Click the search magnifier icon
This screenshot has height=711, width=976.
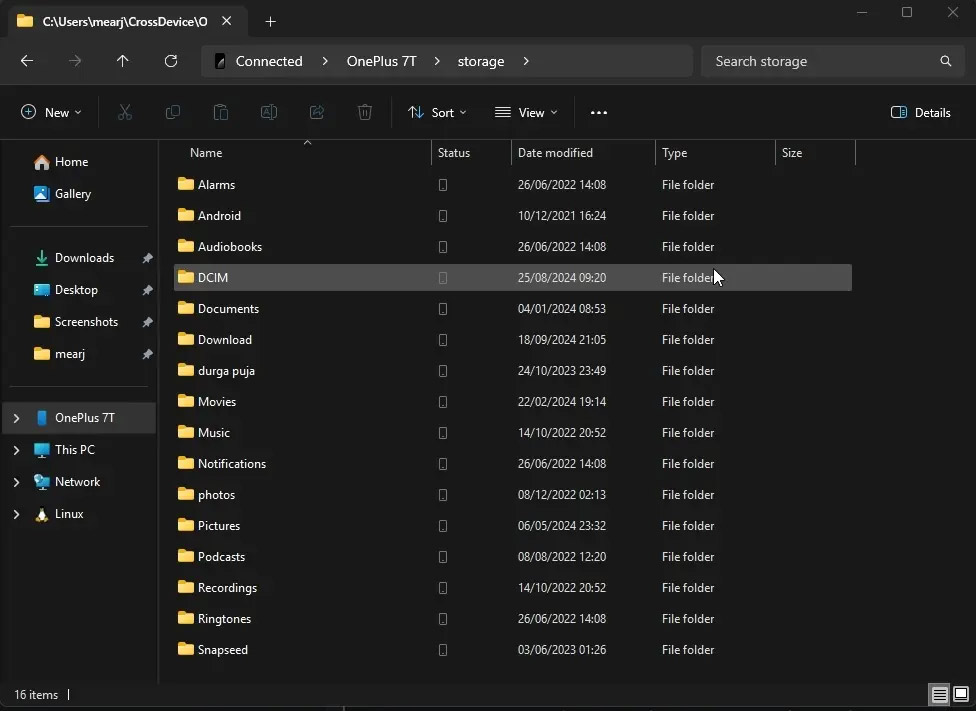coord(945,61)
